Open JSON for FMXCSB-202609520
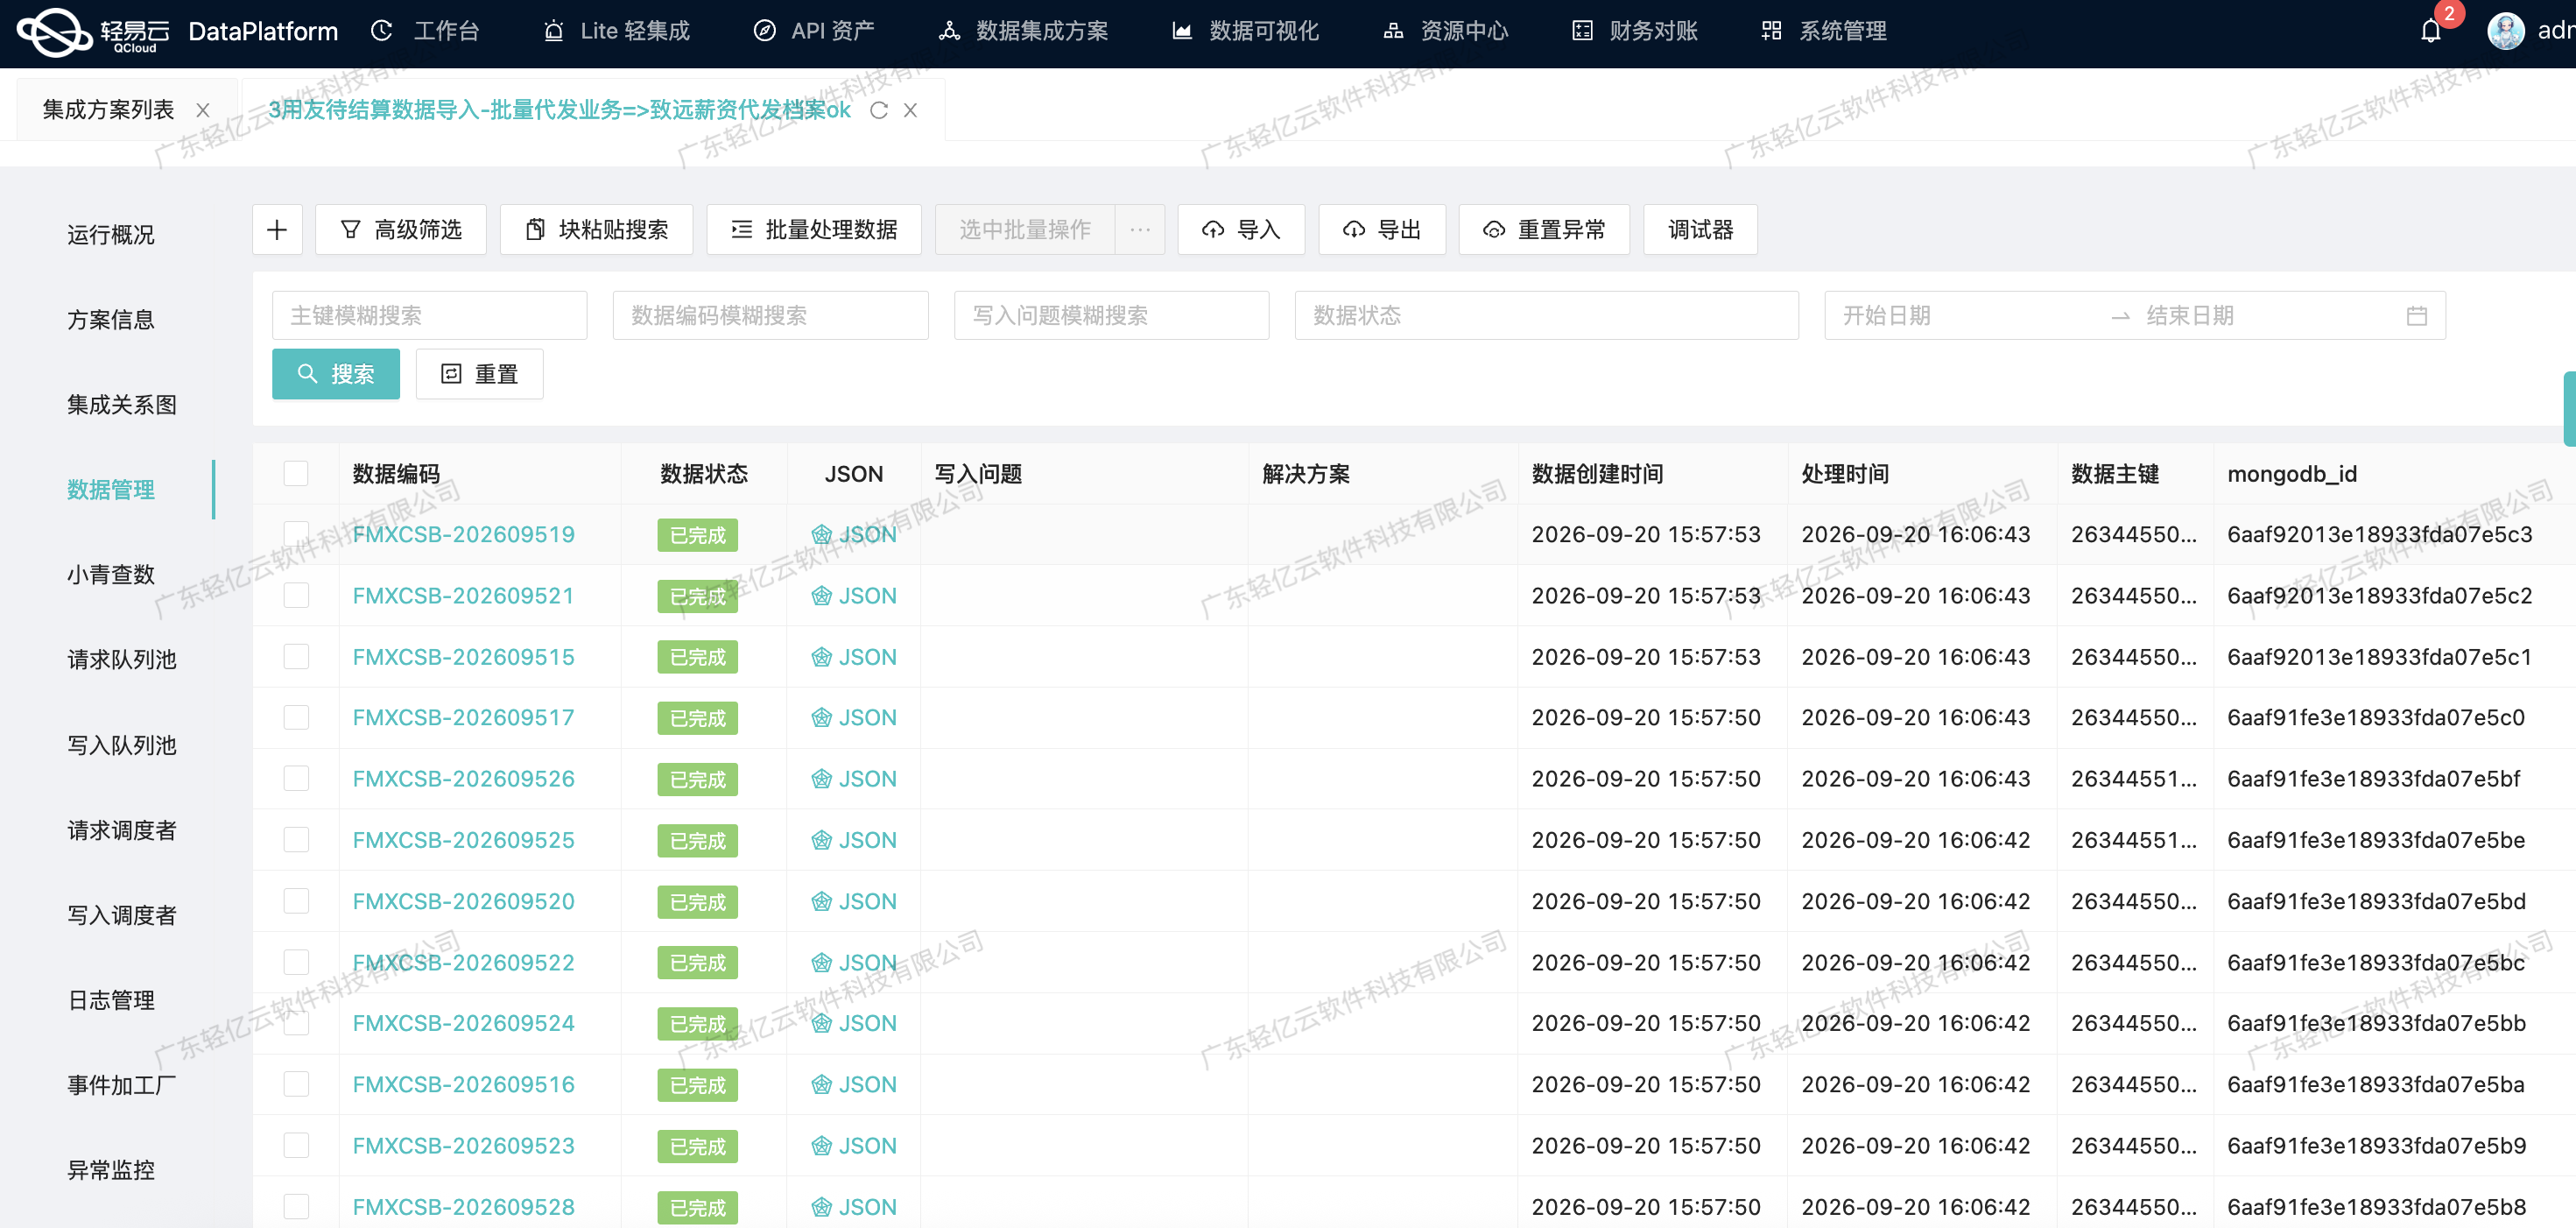 tap(854, 901)
